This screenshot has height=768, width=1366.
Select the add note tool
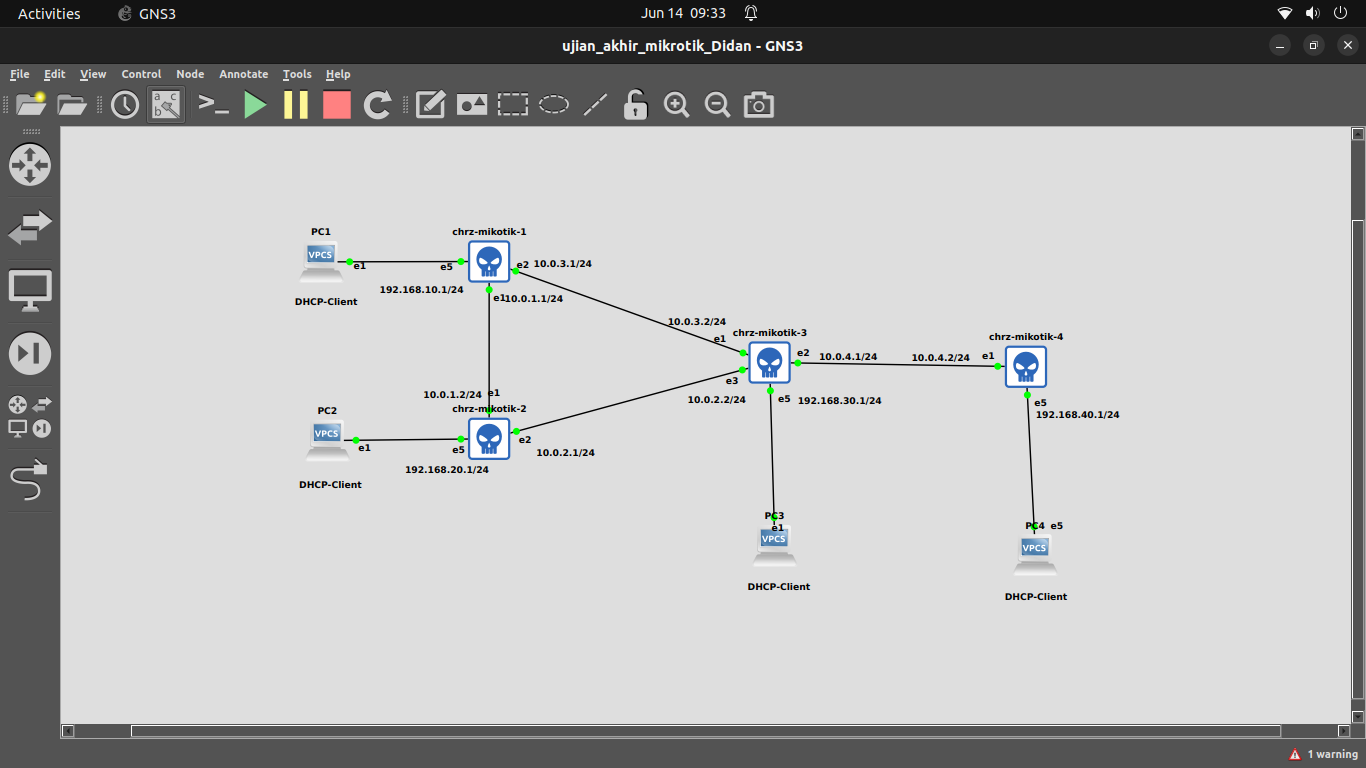pyautogui.click(x=430, y=104)
